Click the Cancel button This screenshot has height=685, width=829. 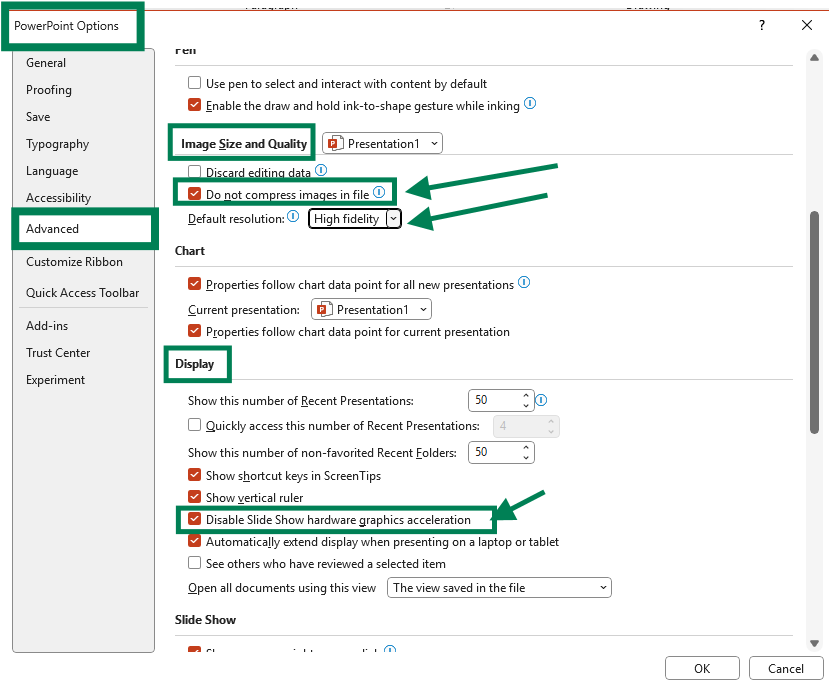(786, 669)
